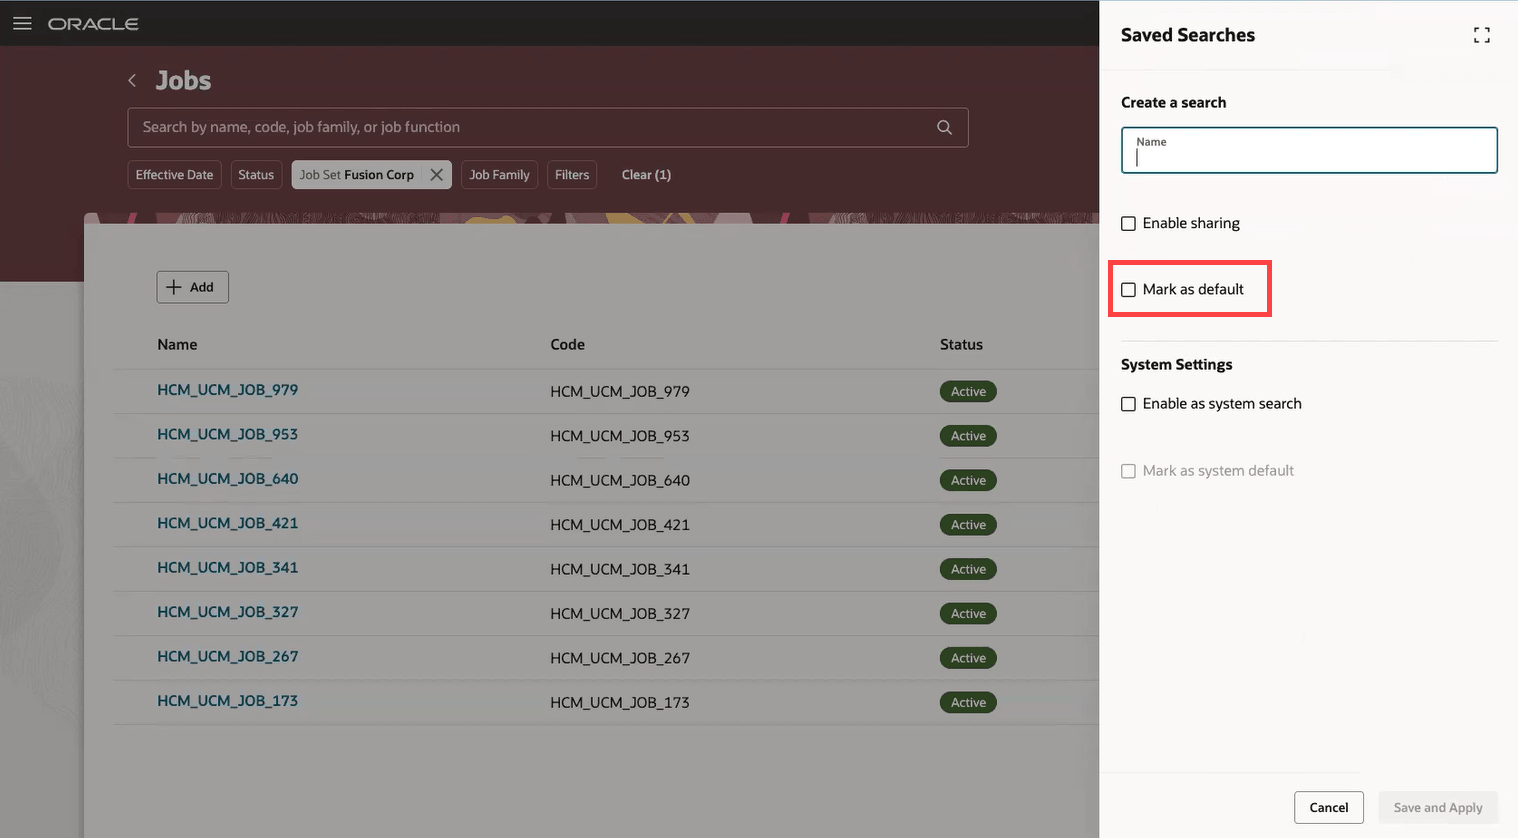Open the Job Family filter
The height and width of the screenshot is (838, 1518).
click(499, 174)
